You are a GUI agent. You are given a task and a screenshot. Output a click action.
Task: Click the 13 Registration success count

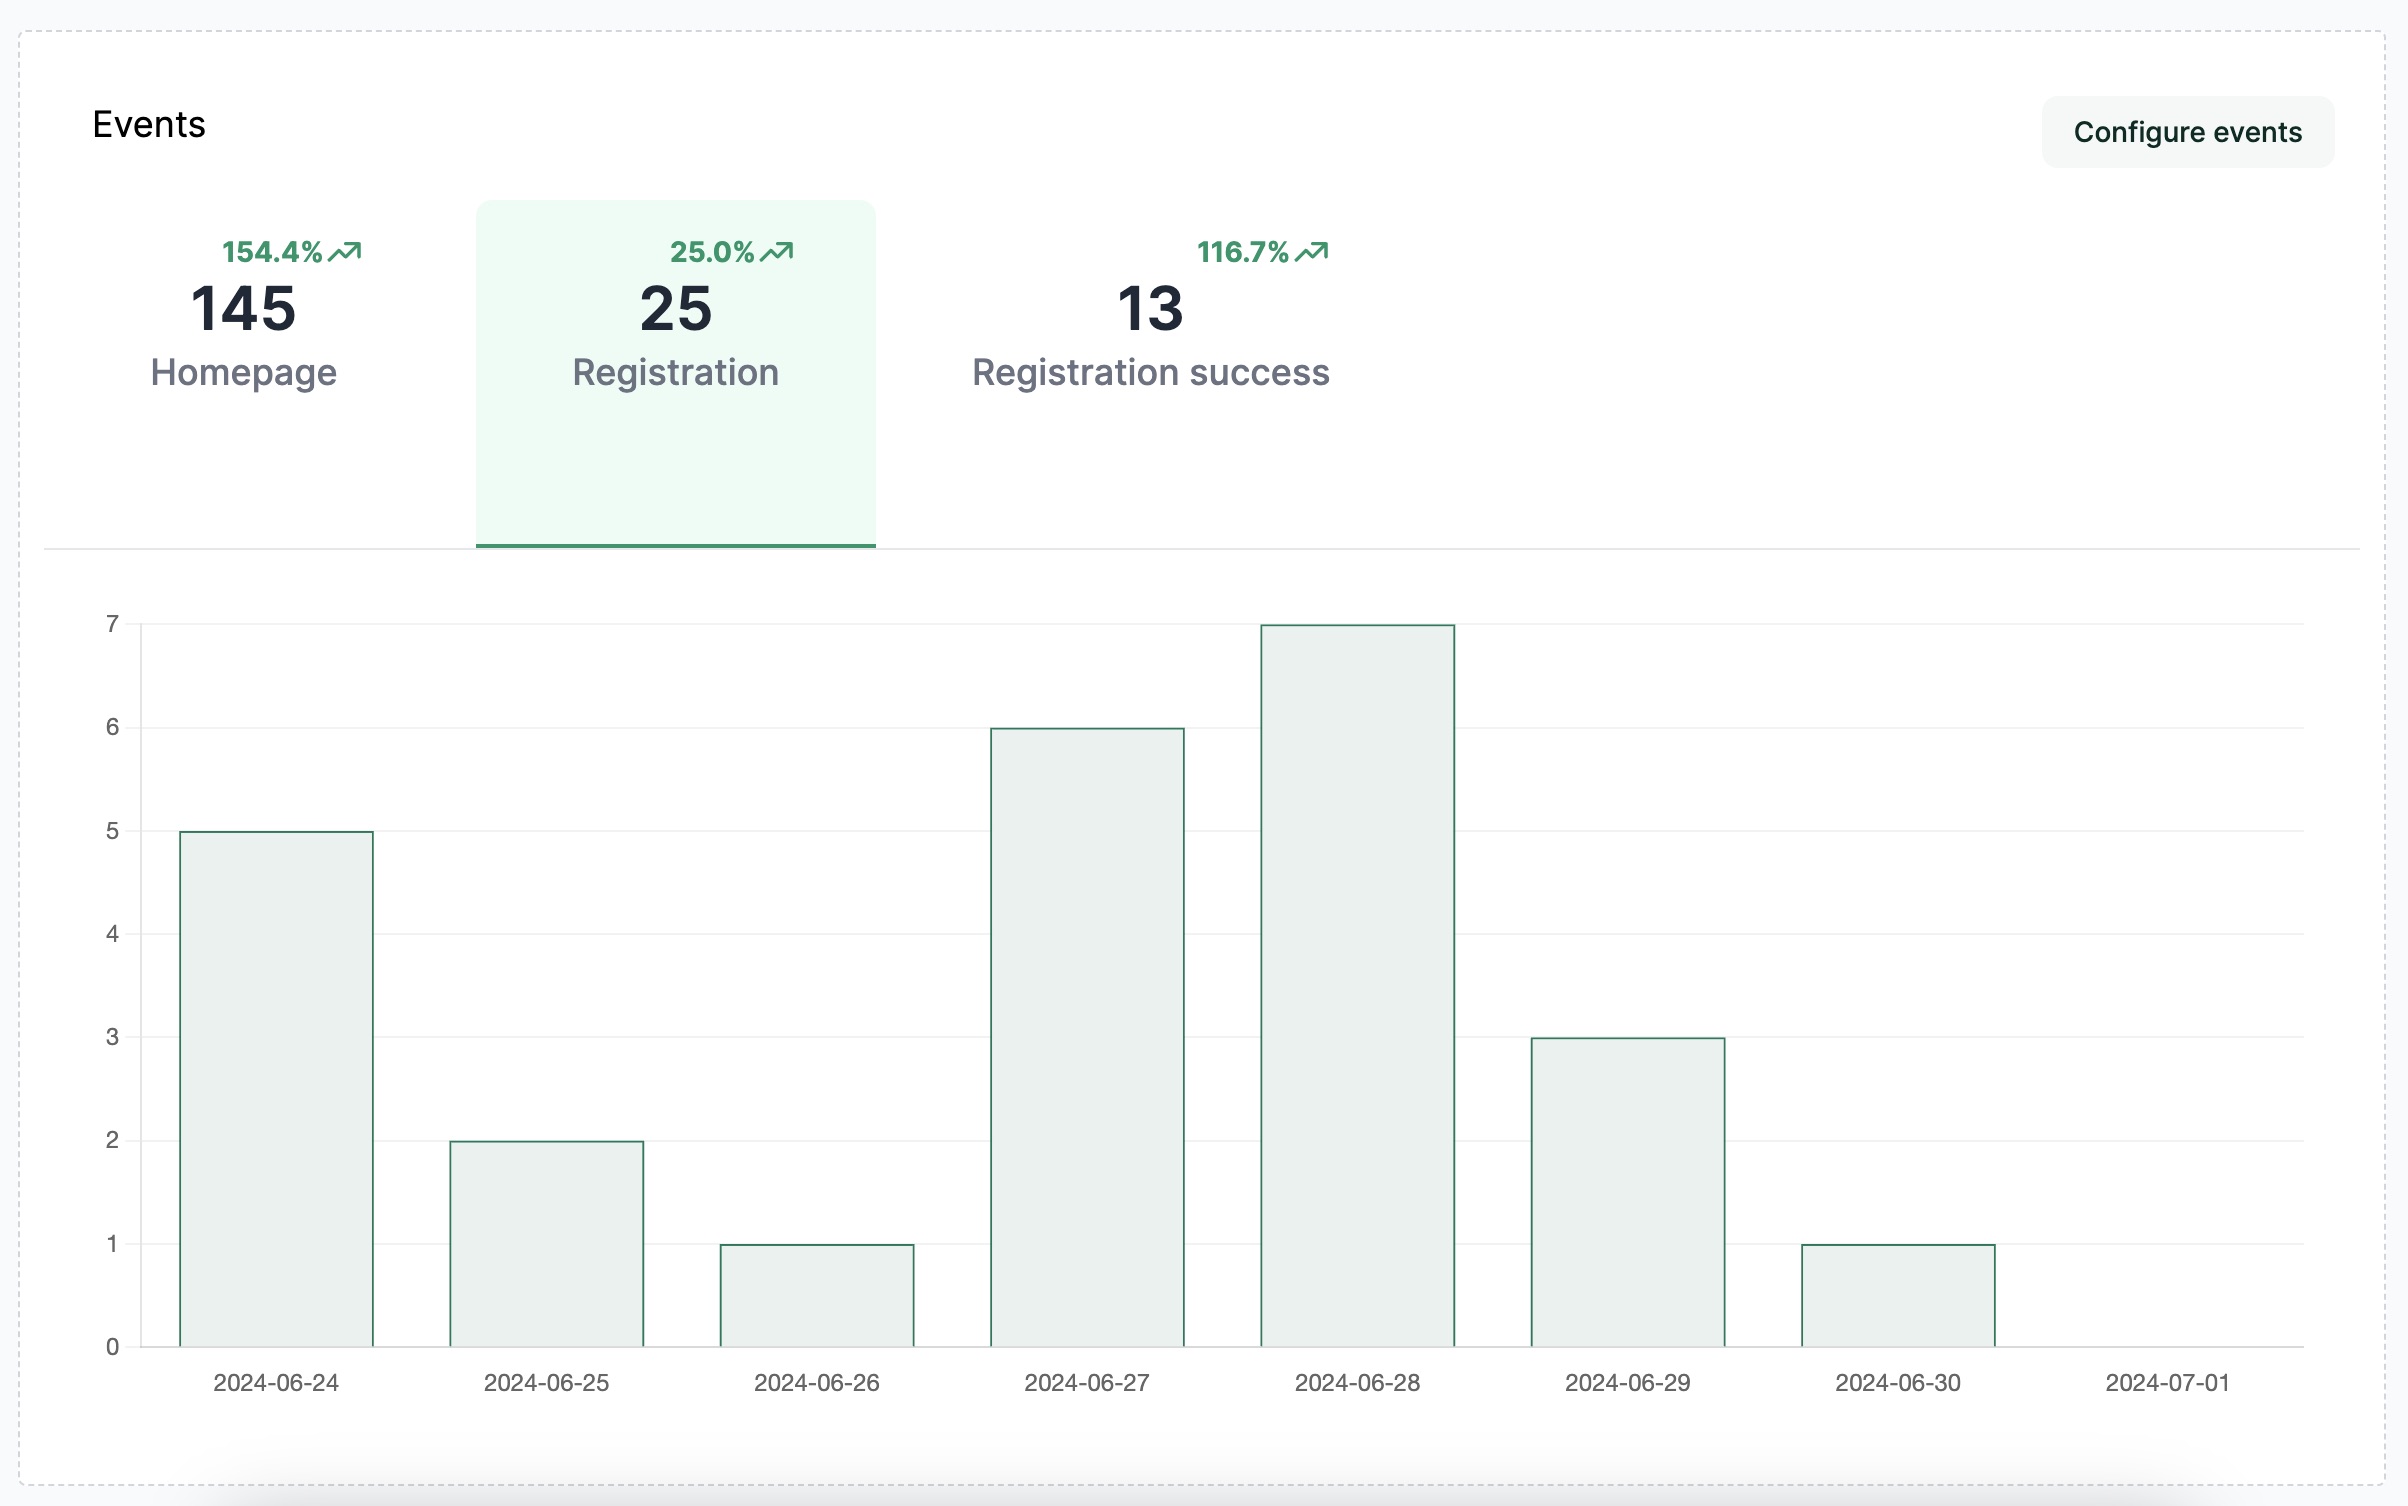click(x=1151, y=308)
